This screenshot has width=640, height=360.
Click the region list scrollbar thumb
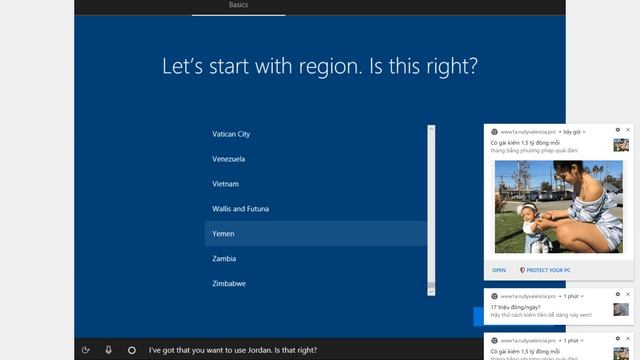tap(431, 285)
